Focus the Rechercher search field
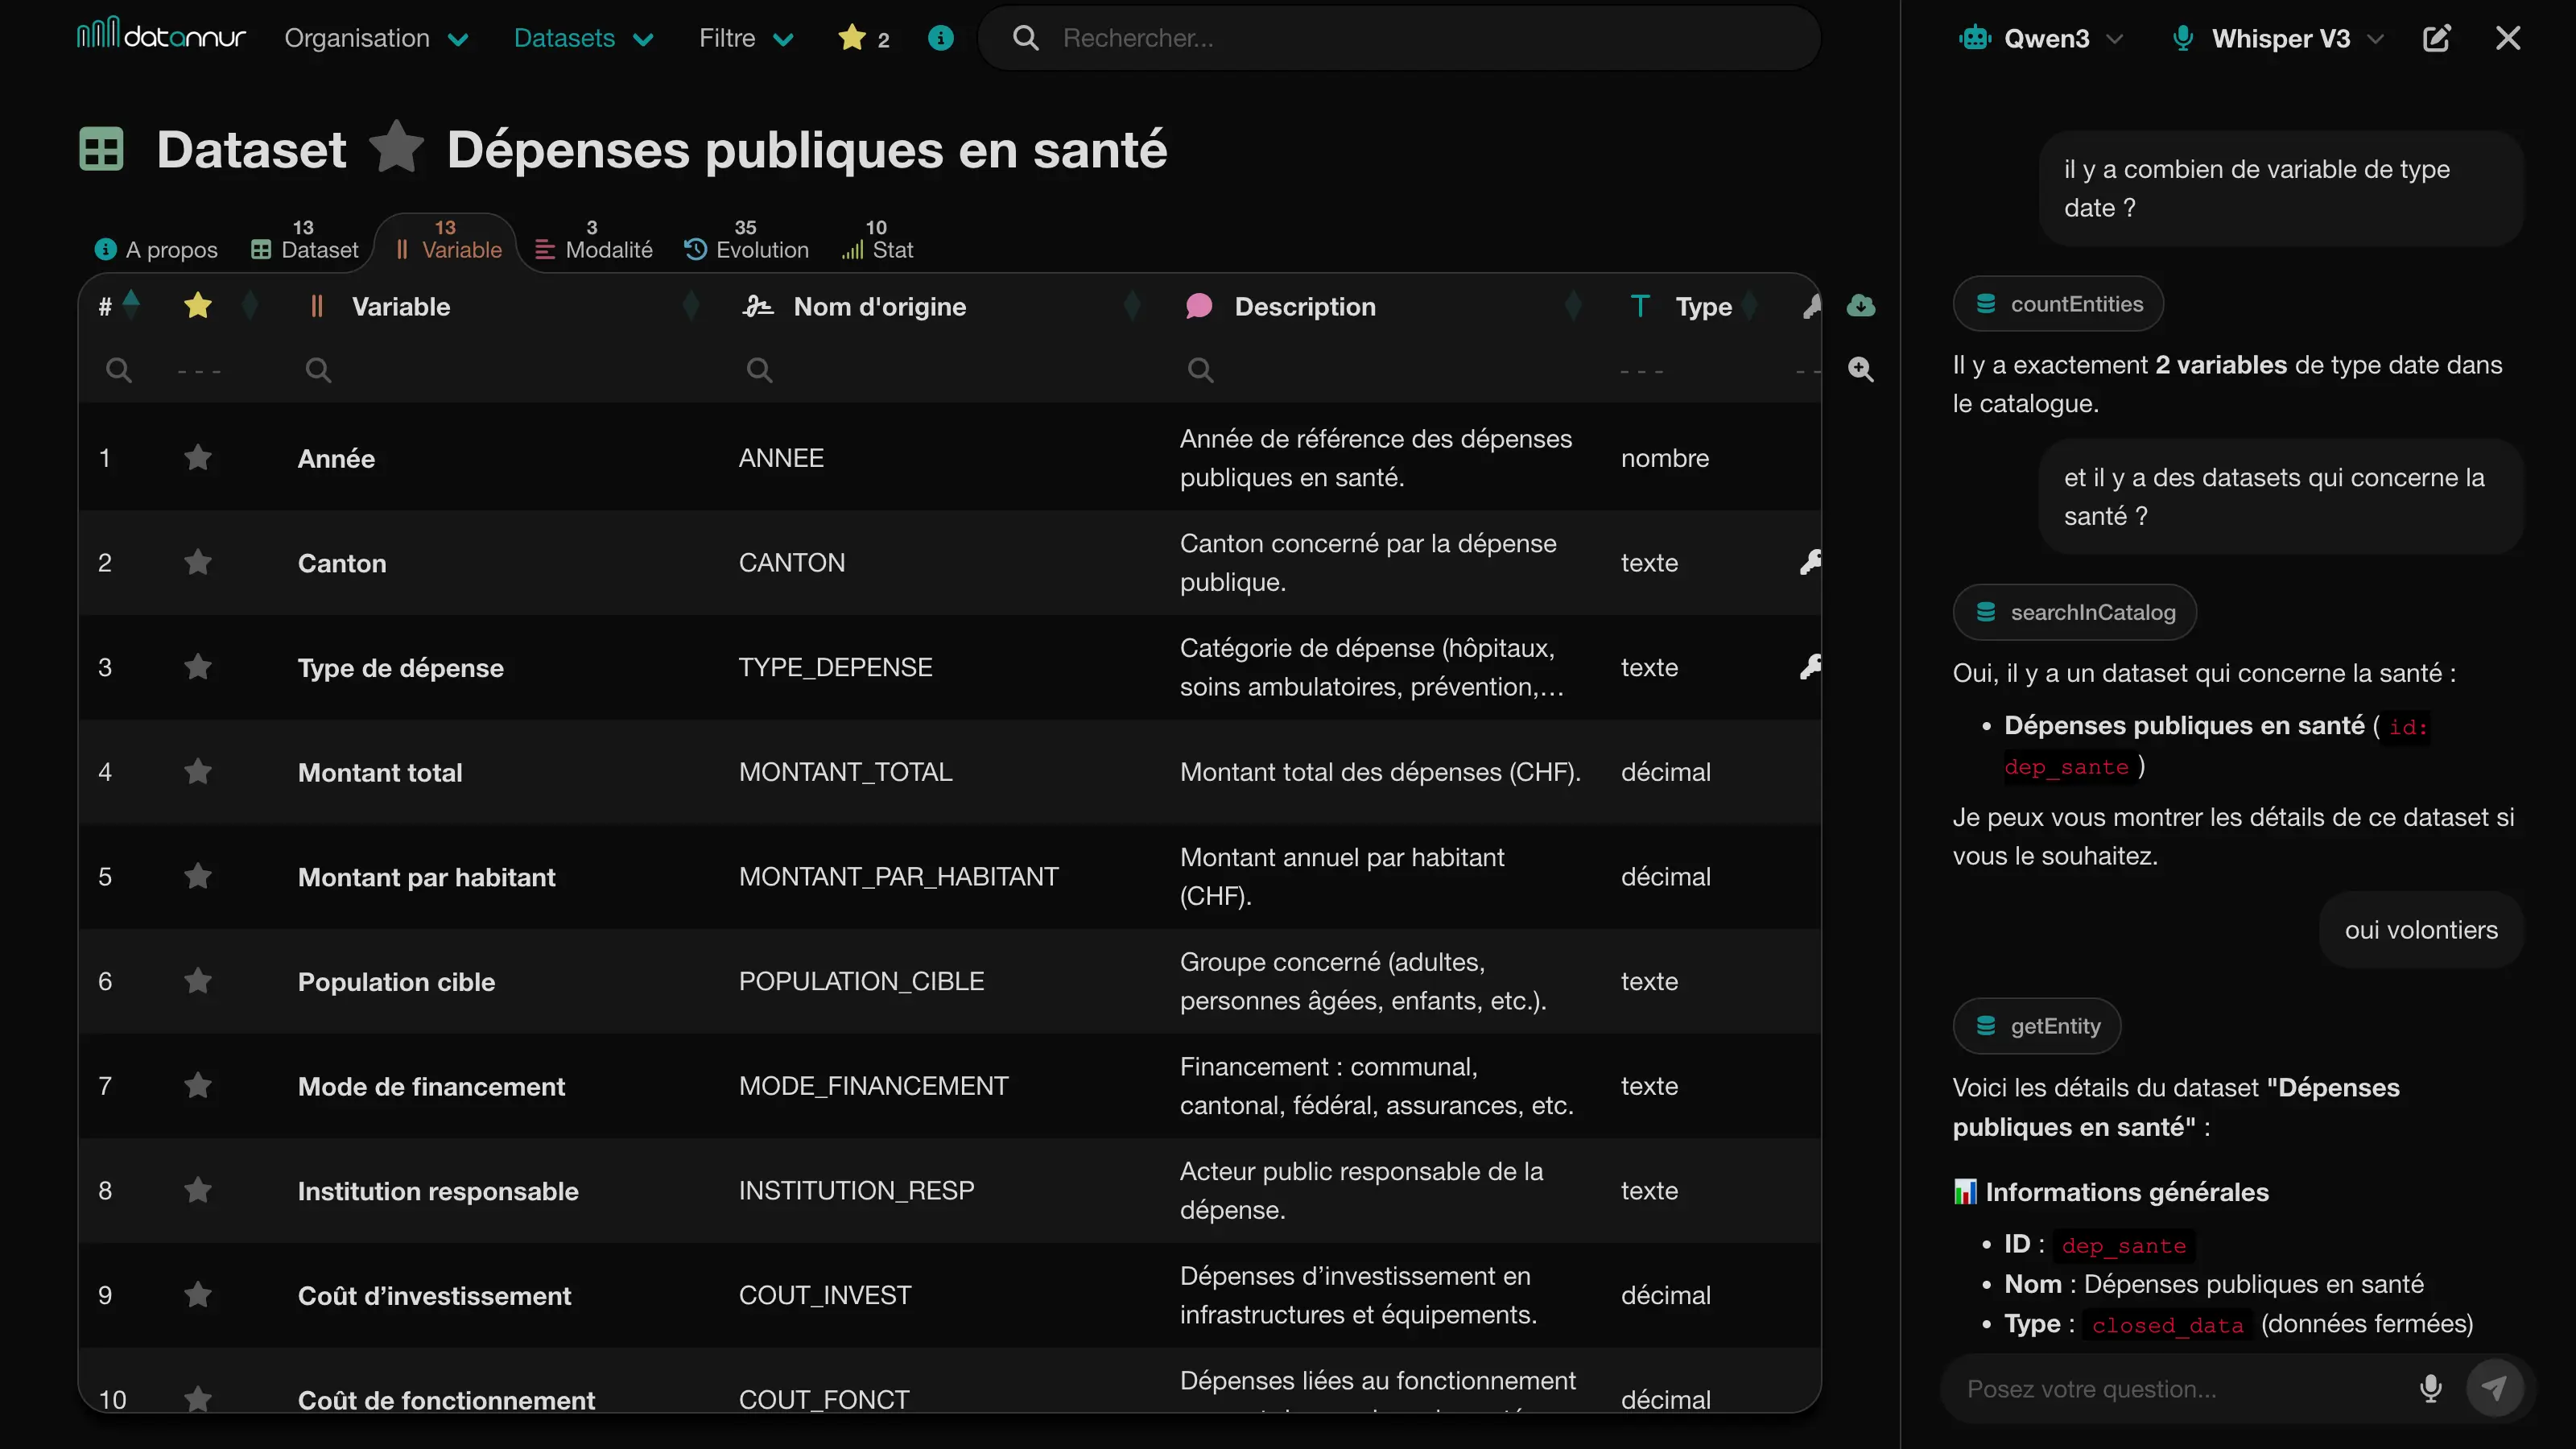The image size is (2576, 1449). pos(1400,38)
